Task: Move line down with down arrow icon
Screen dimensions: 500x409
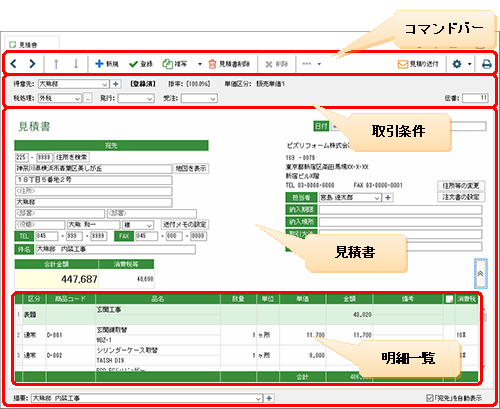Action: [x=76, y=64]
